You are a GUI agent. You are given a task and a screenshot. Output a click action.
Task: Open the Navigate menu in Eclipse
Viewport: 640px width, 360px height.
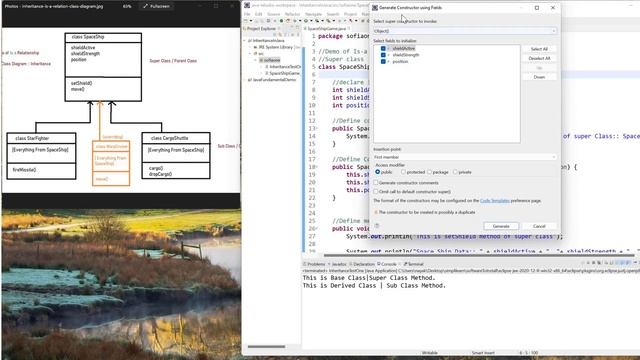click(313, 14)
